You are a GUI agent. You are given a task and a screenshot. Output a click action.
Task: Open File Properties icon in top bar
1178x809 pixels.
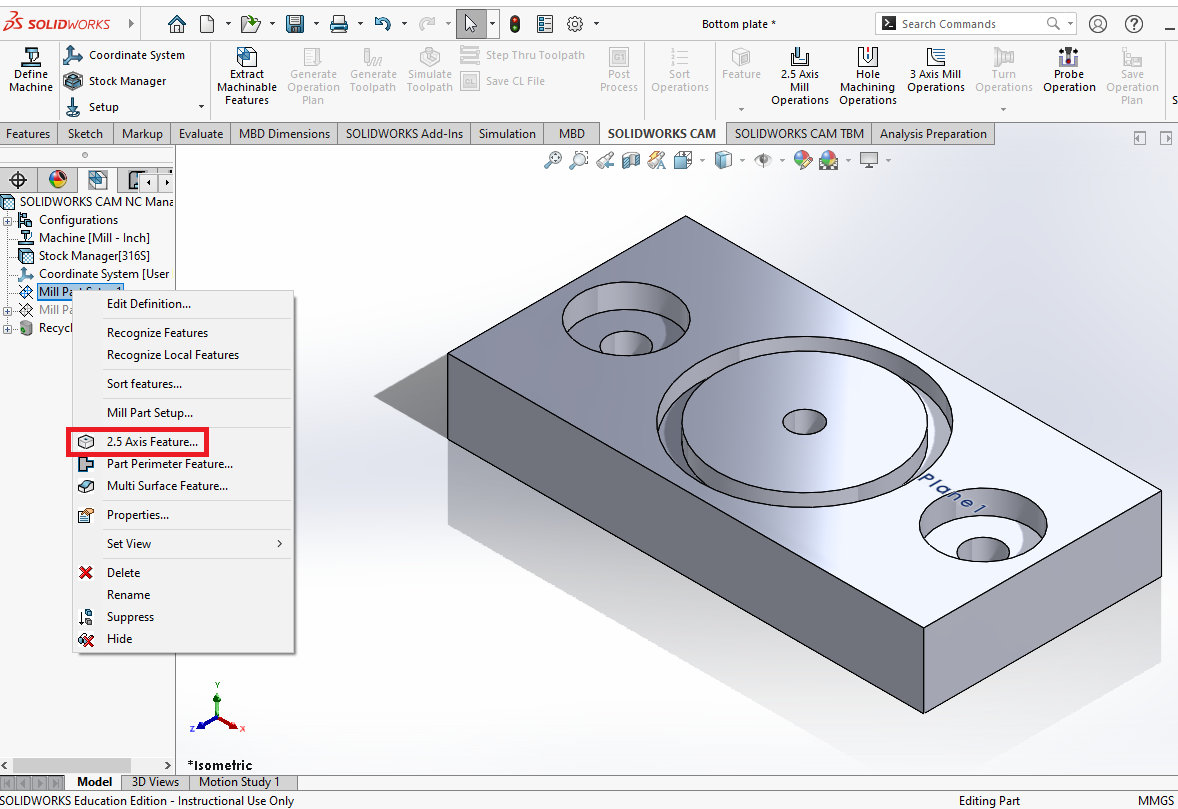coord(545,24)
